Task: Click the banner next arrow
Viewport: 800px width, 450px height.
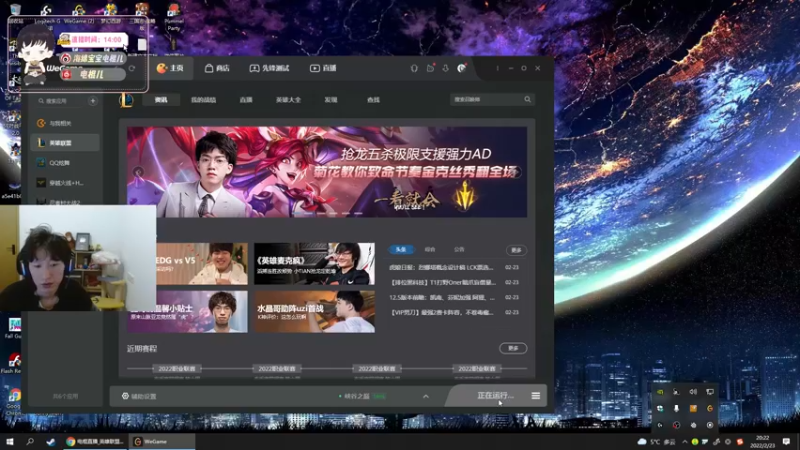Action: coord(516,172)
